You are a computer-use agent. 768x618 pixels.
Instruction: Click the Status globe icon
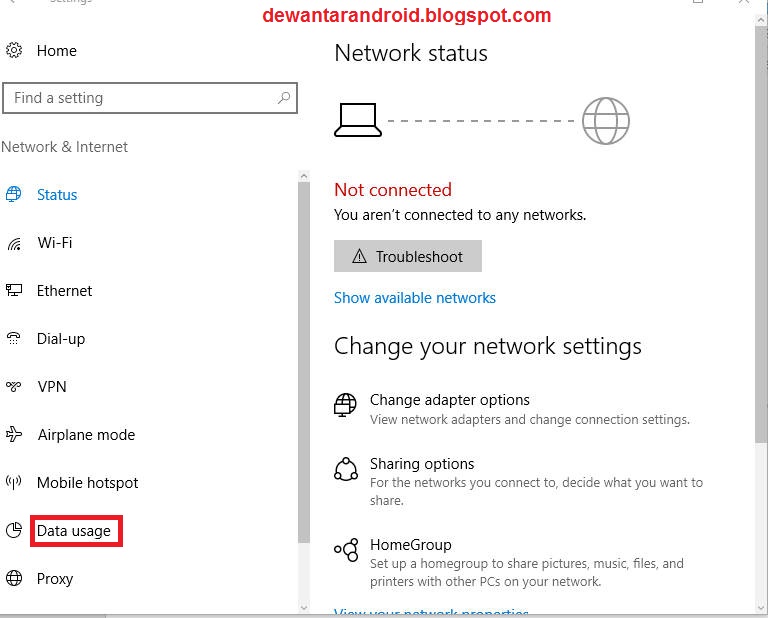(14, 194)
